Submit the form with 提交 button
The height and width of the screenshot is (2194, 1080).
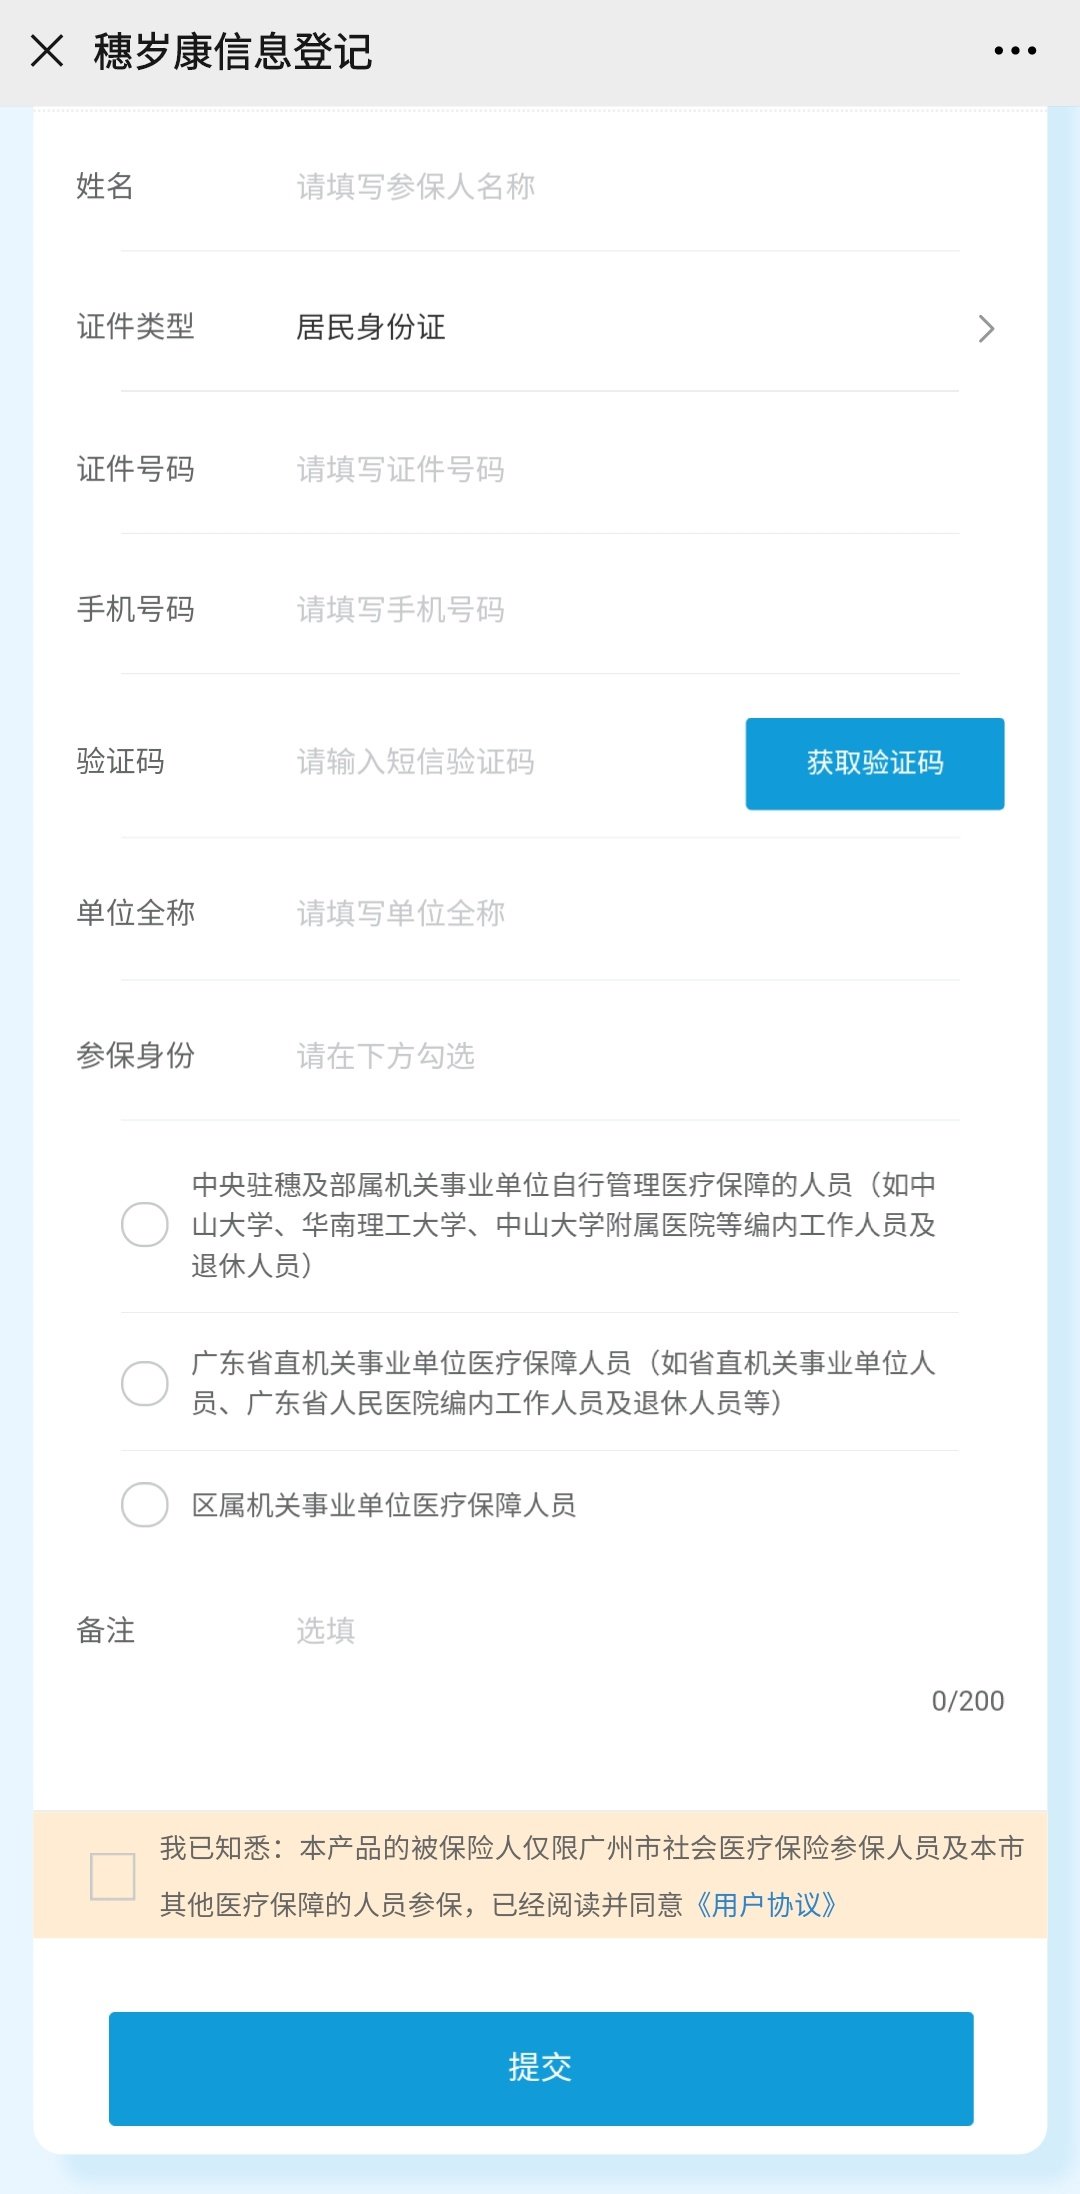[540, 2068]
